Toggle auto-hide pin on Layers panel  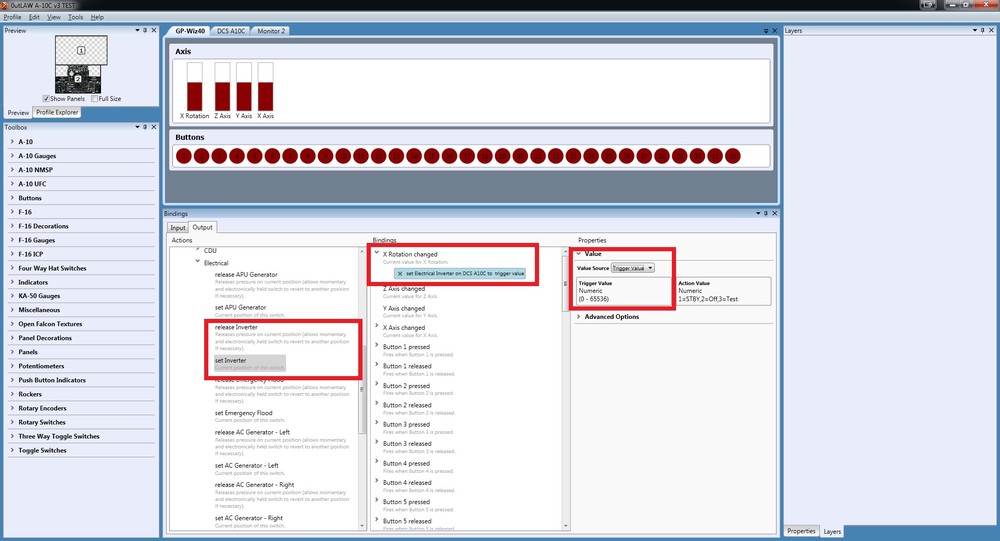983,30
